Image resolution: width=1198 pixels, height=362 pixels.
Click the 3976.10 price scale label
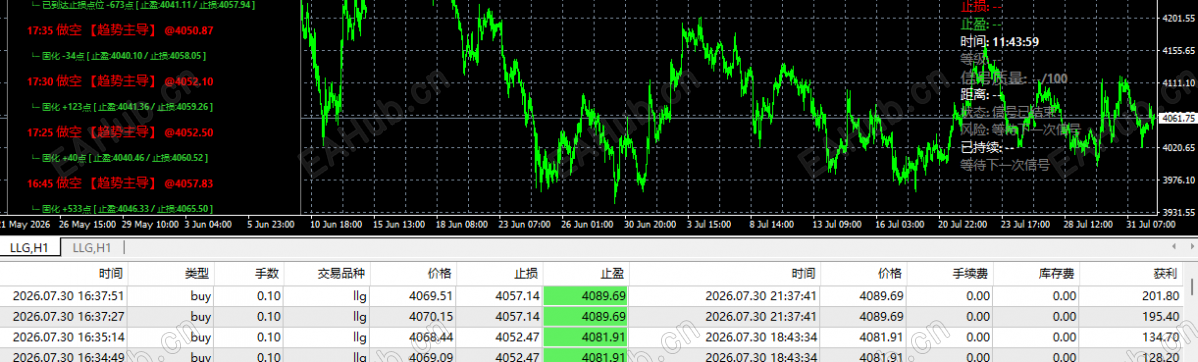coord(1177,181)
